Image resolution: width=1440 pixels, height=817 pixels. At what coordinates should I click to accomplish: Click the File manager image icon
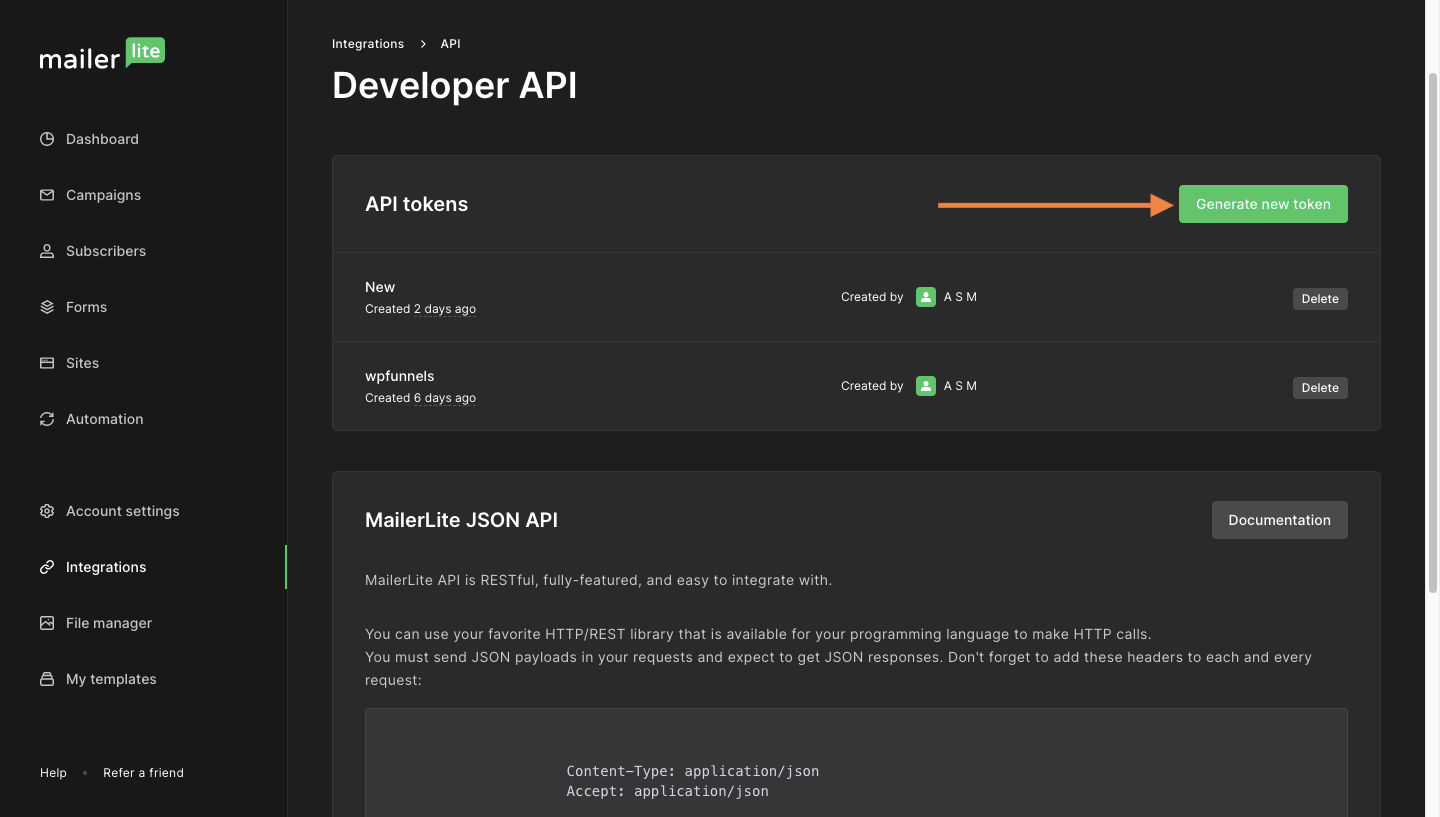pyautogui.click(x=47, y=623)
